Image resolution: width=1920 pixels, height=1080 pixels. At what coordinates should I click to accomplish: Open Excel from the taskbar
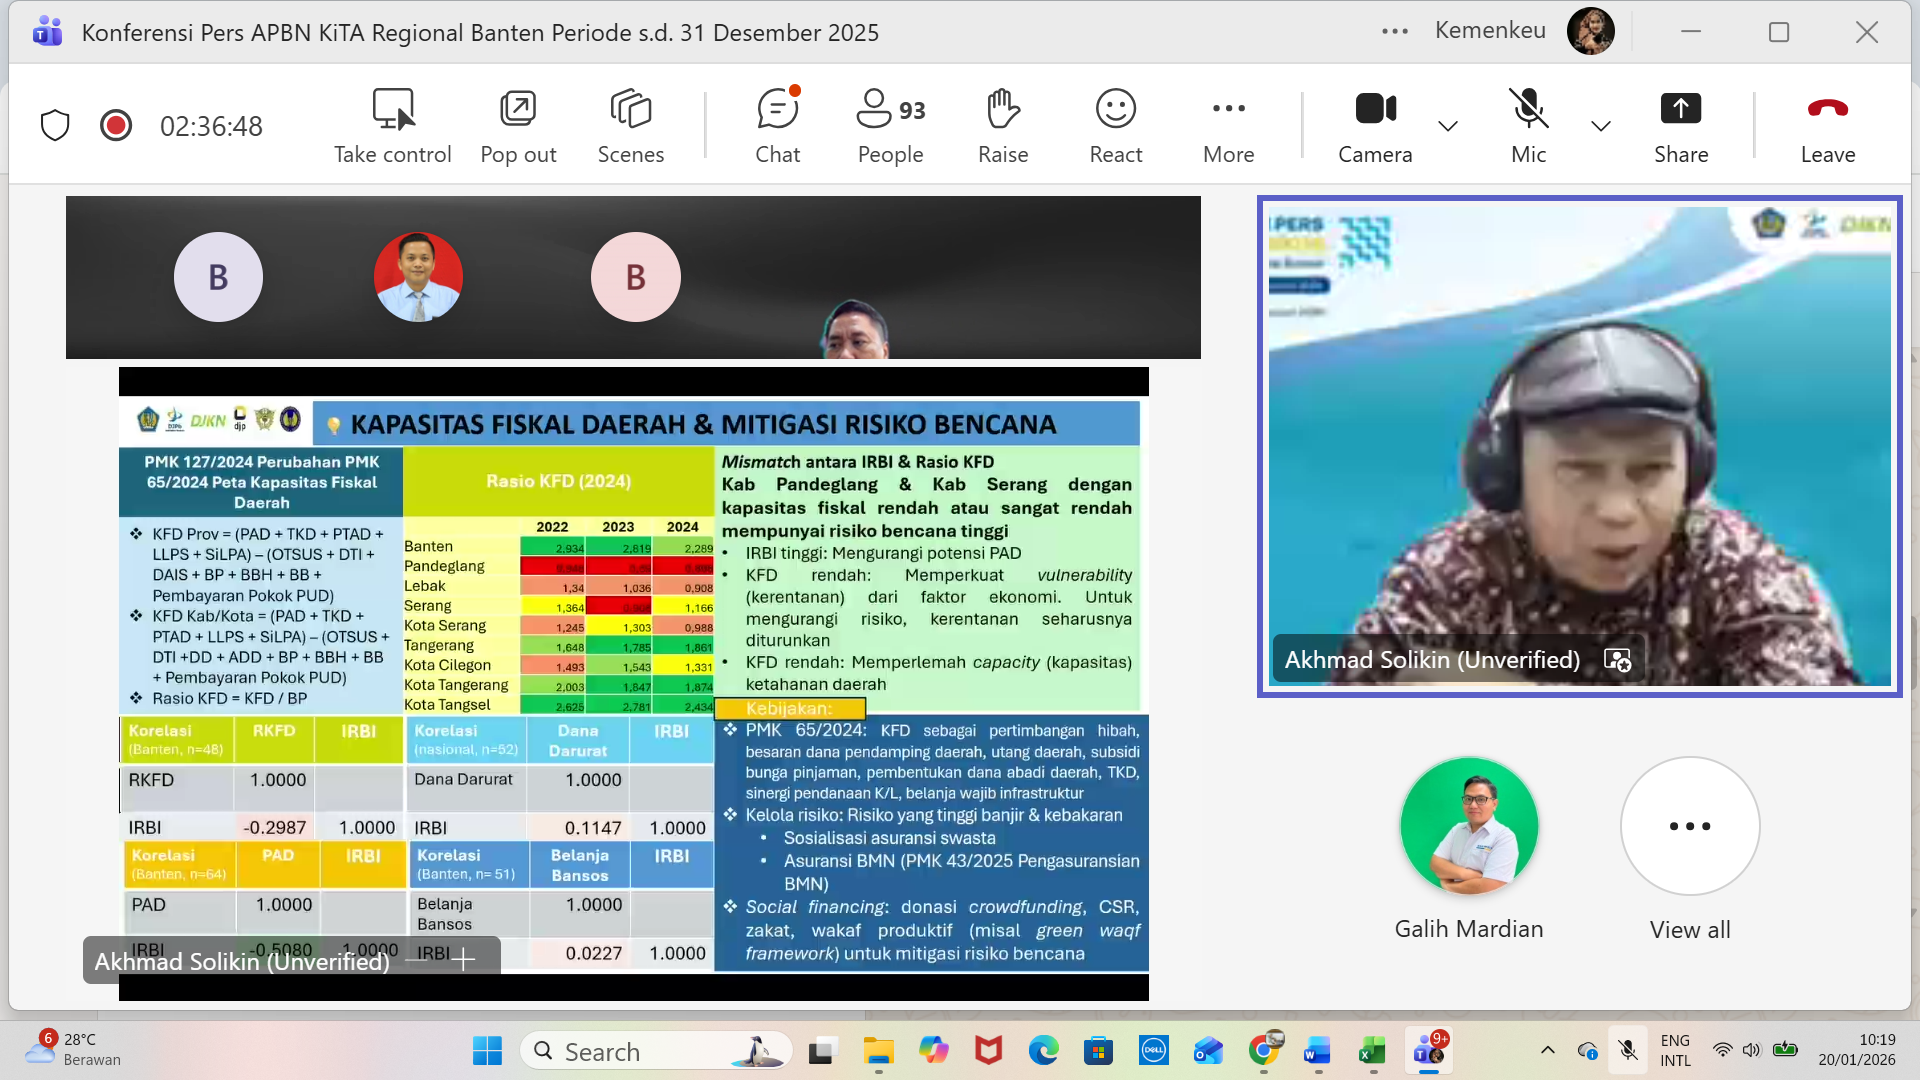(x=1371, y=1051)
